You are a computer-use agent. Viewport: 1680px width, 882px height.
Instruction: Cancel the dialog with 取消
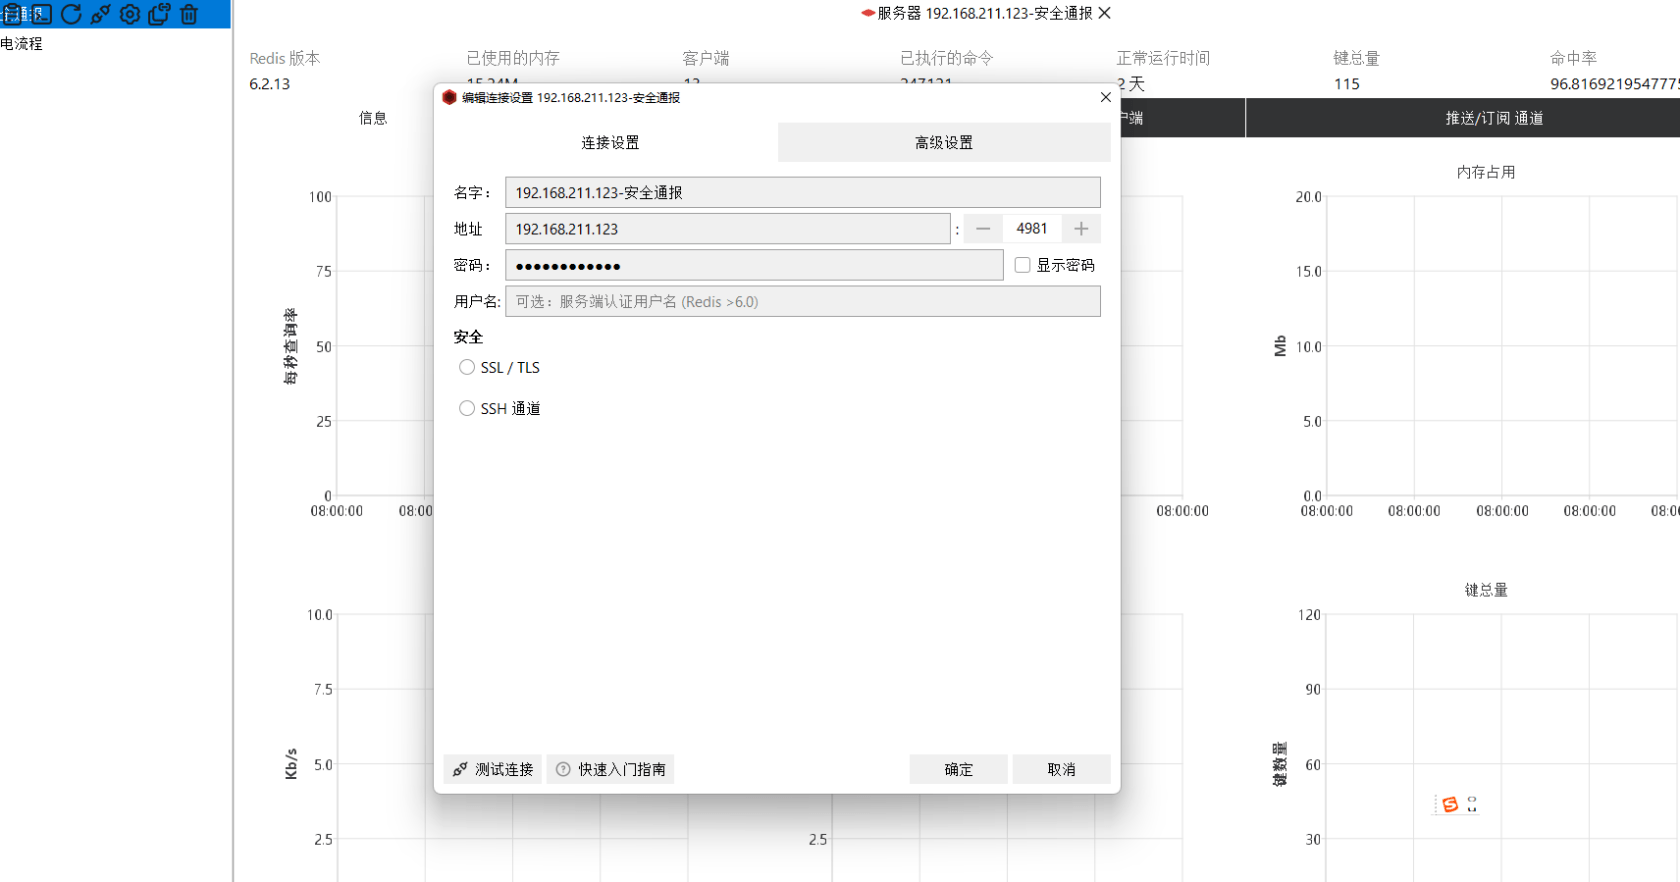[x=1061, y=769]
